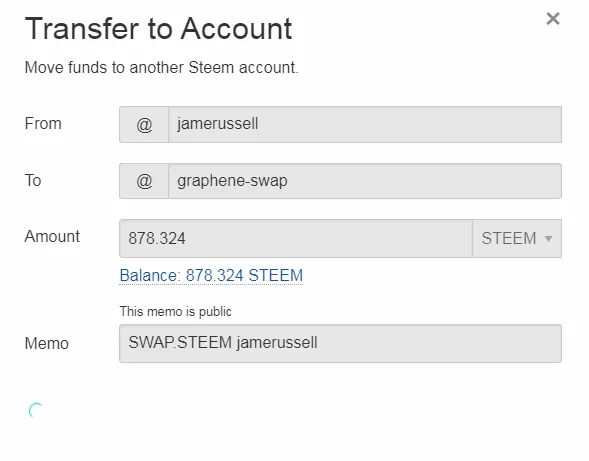Image resolution: width=589 pixels, height=461 pixels.
Task: Click the teal loading spinner icon
Action: (36, 410)
